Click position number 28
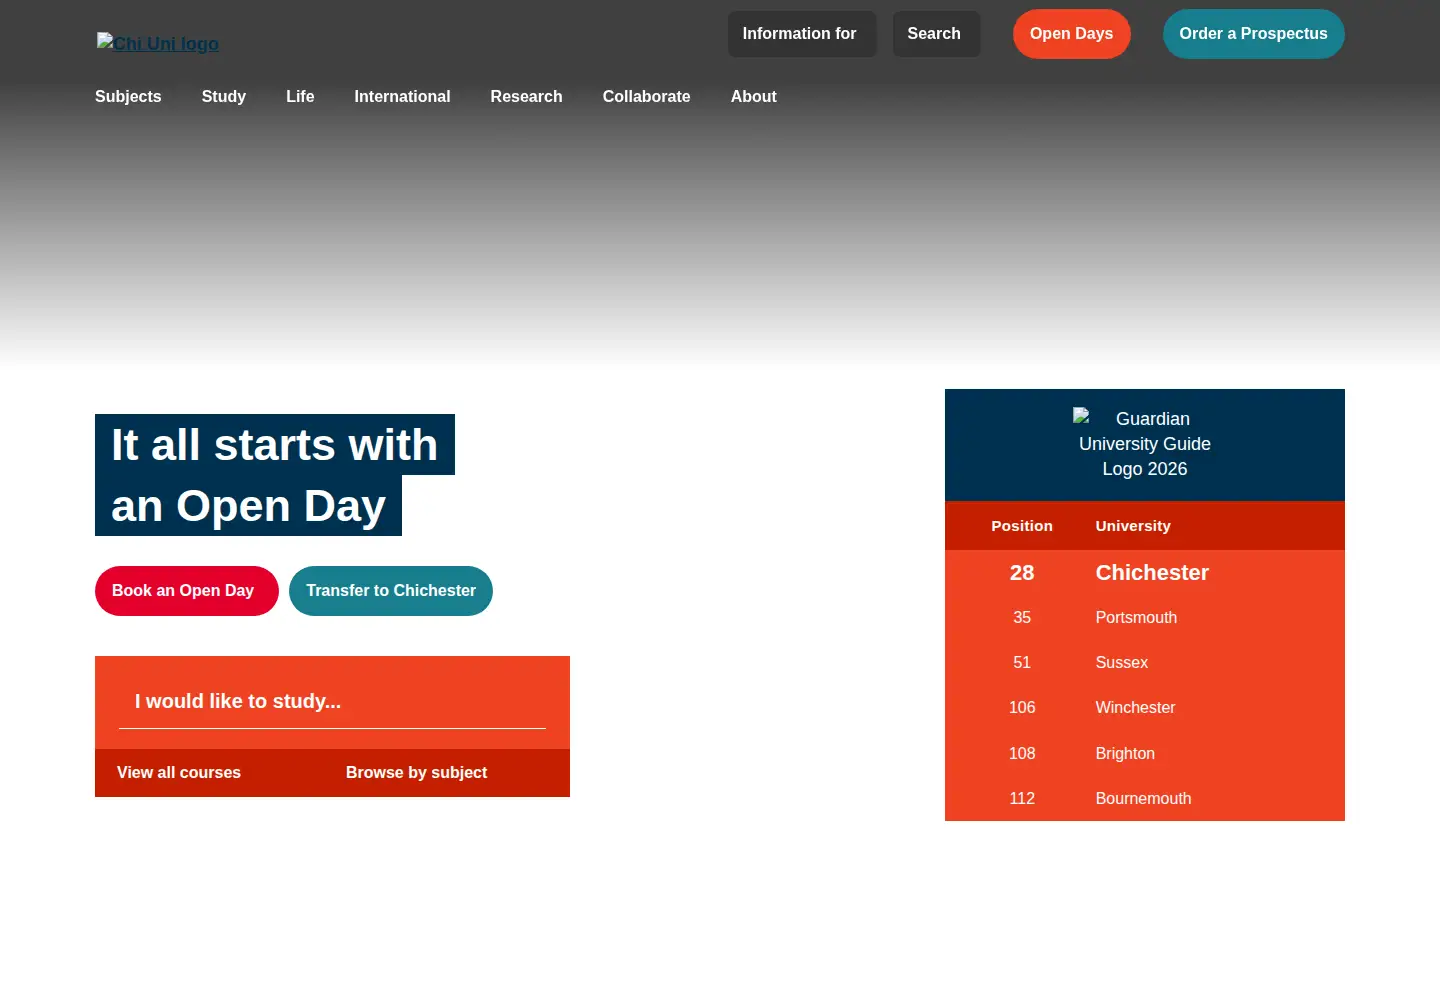This screenshot has width=1440, height=1000. 1022,573
